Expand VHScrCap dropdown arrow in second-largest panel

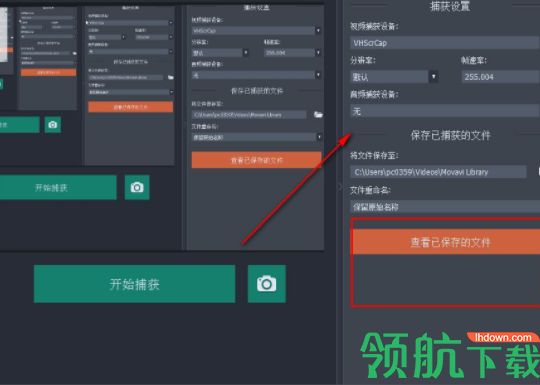pyautogui.click(x=318, y=31)
